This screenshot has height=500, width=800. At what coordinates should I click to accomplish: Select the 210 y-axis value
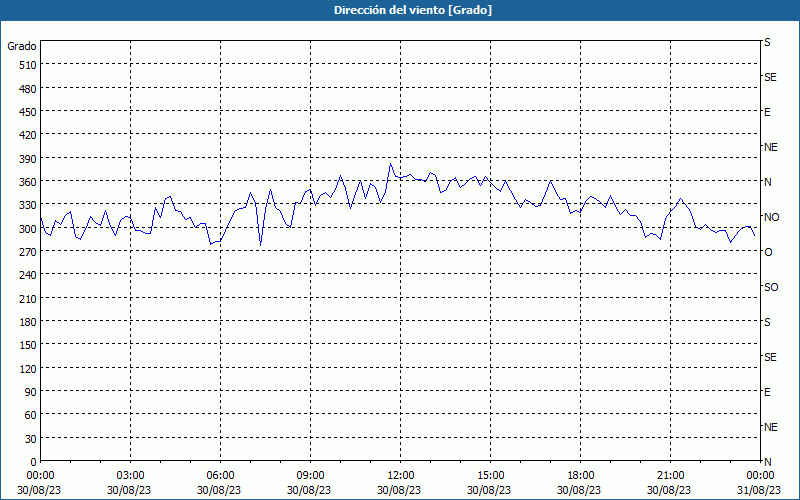28,299
